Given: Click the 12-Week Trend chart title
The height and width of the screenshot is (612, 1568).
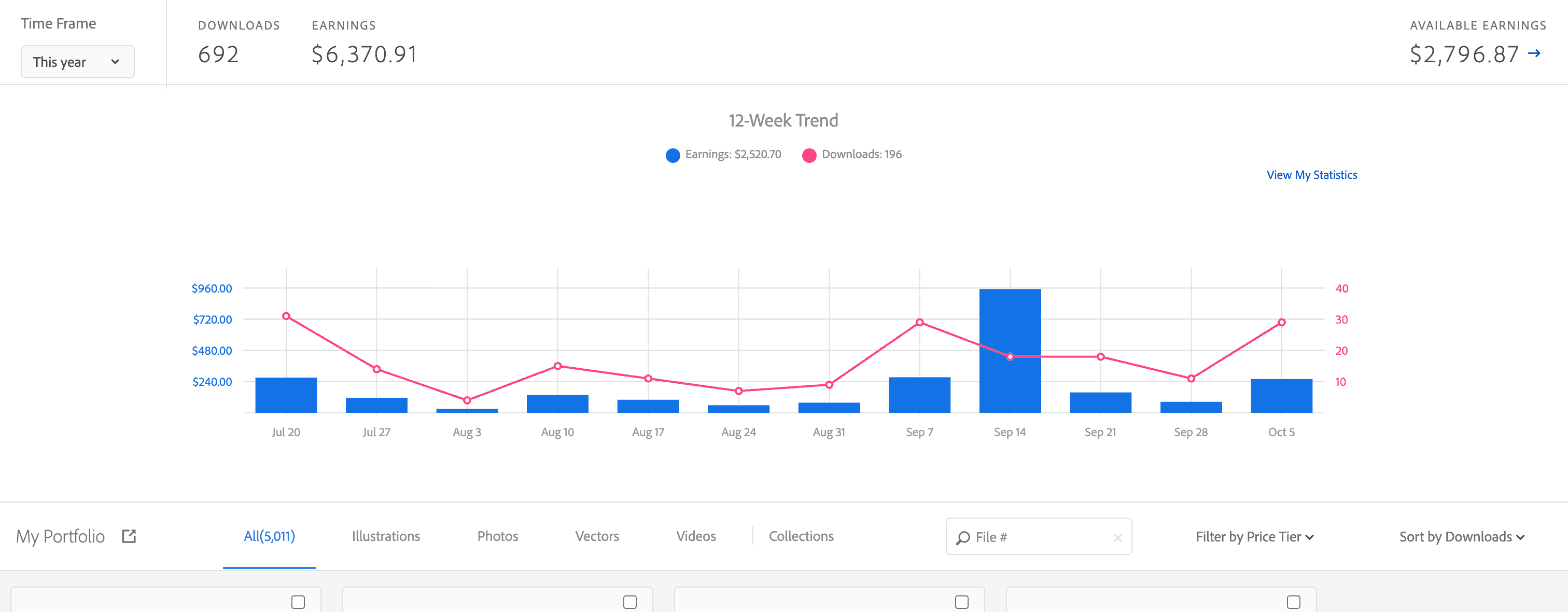Looking at the screenshot, I should 784,120.
